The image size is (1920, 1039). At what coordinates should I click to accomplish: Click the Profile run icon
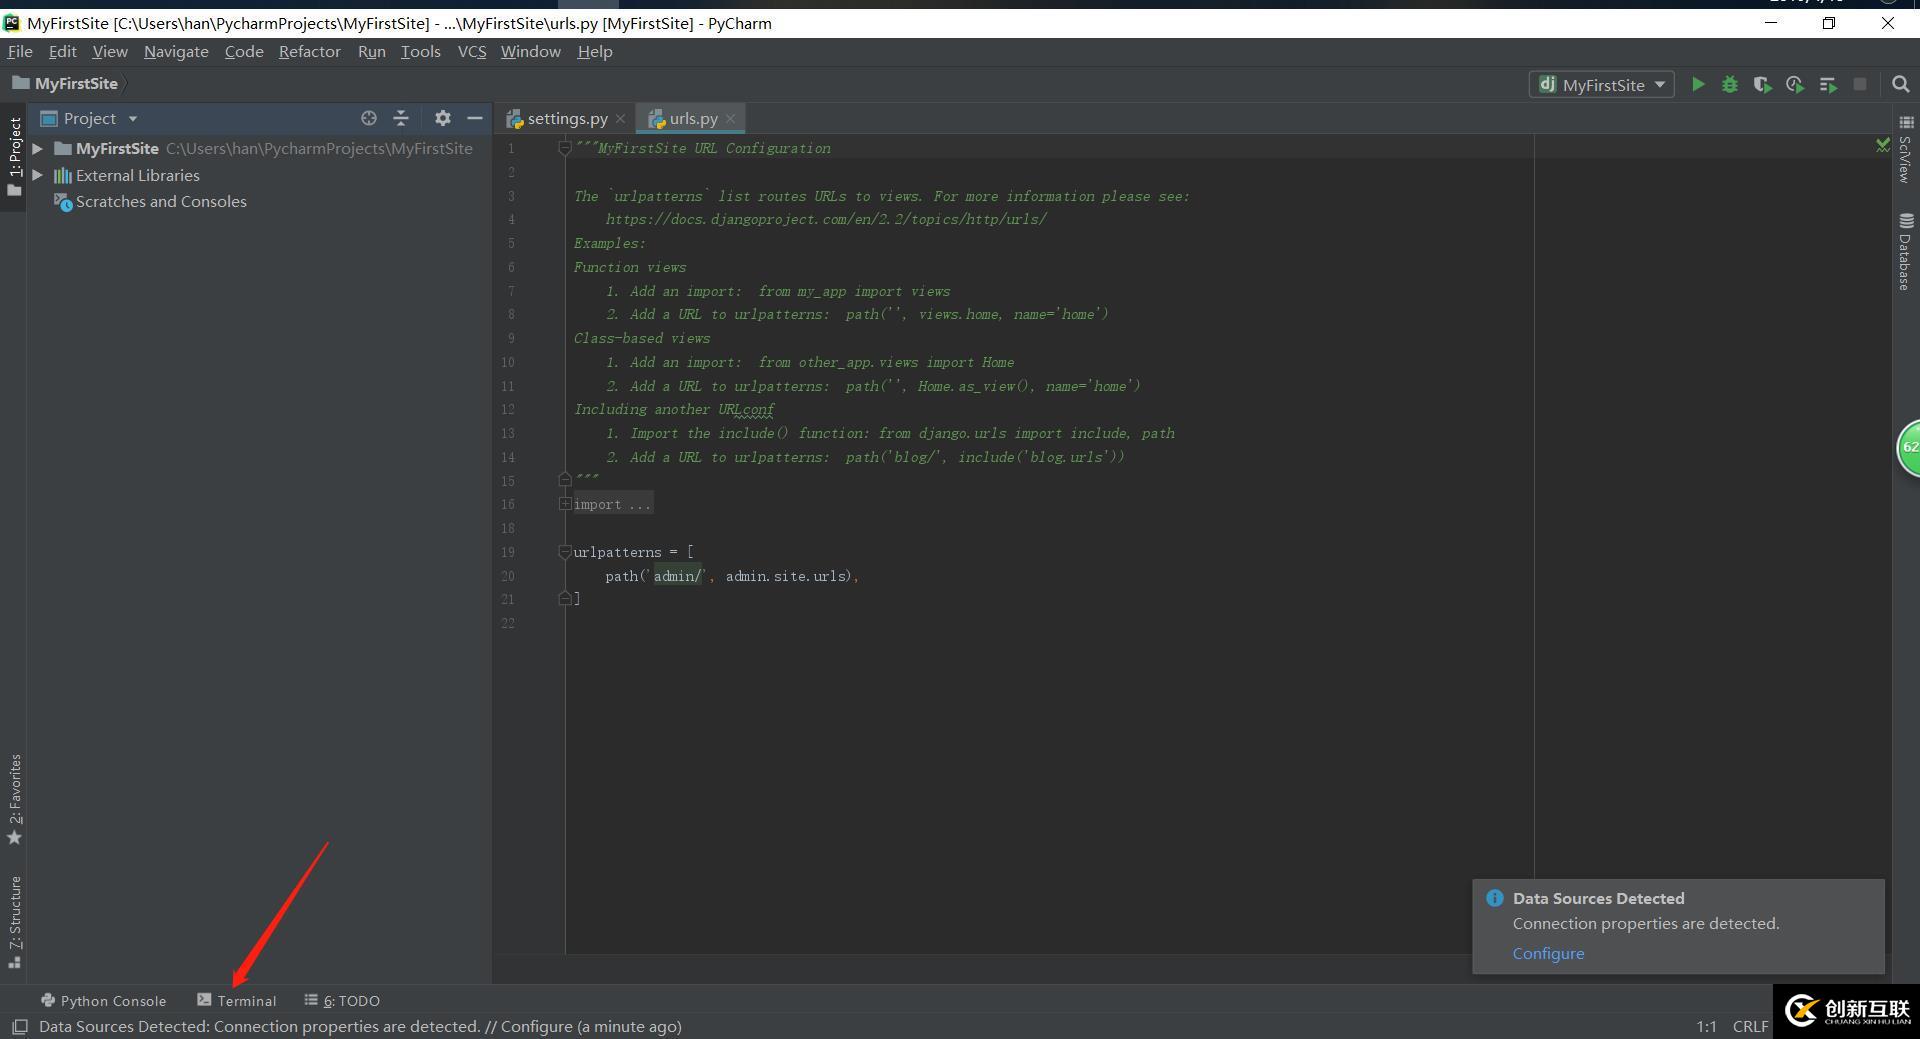click(1795, 85)
